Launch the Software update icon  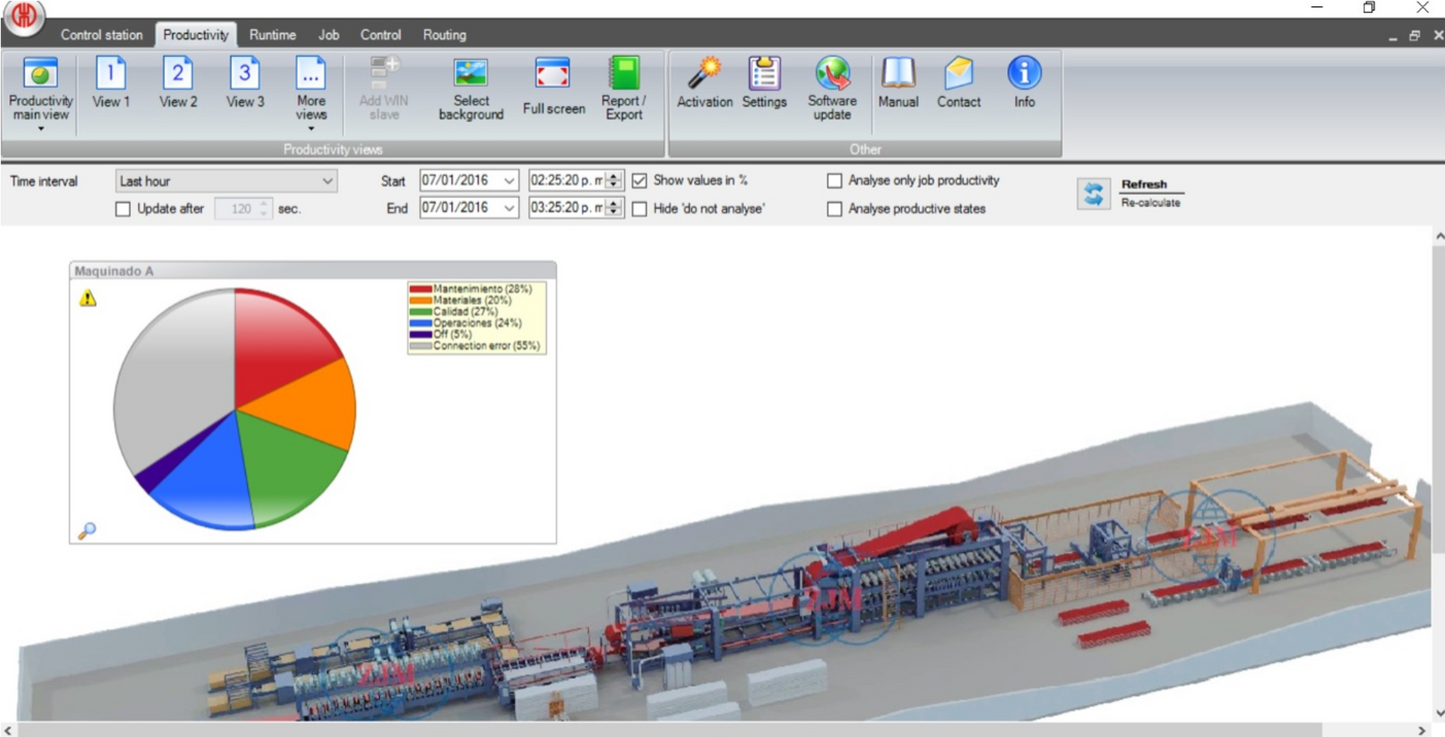click(832, 75)
